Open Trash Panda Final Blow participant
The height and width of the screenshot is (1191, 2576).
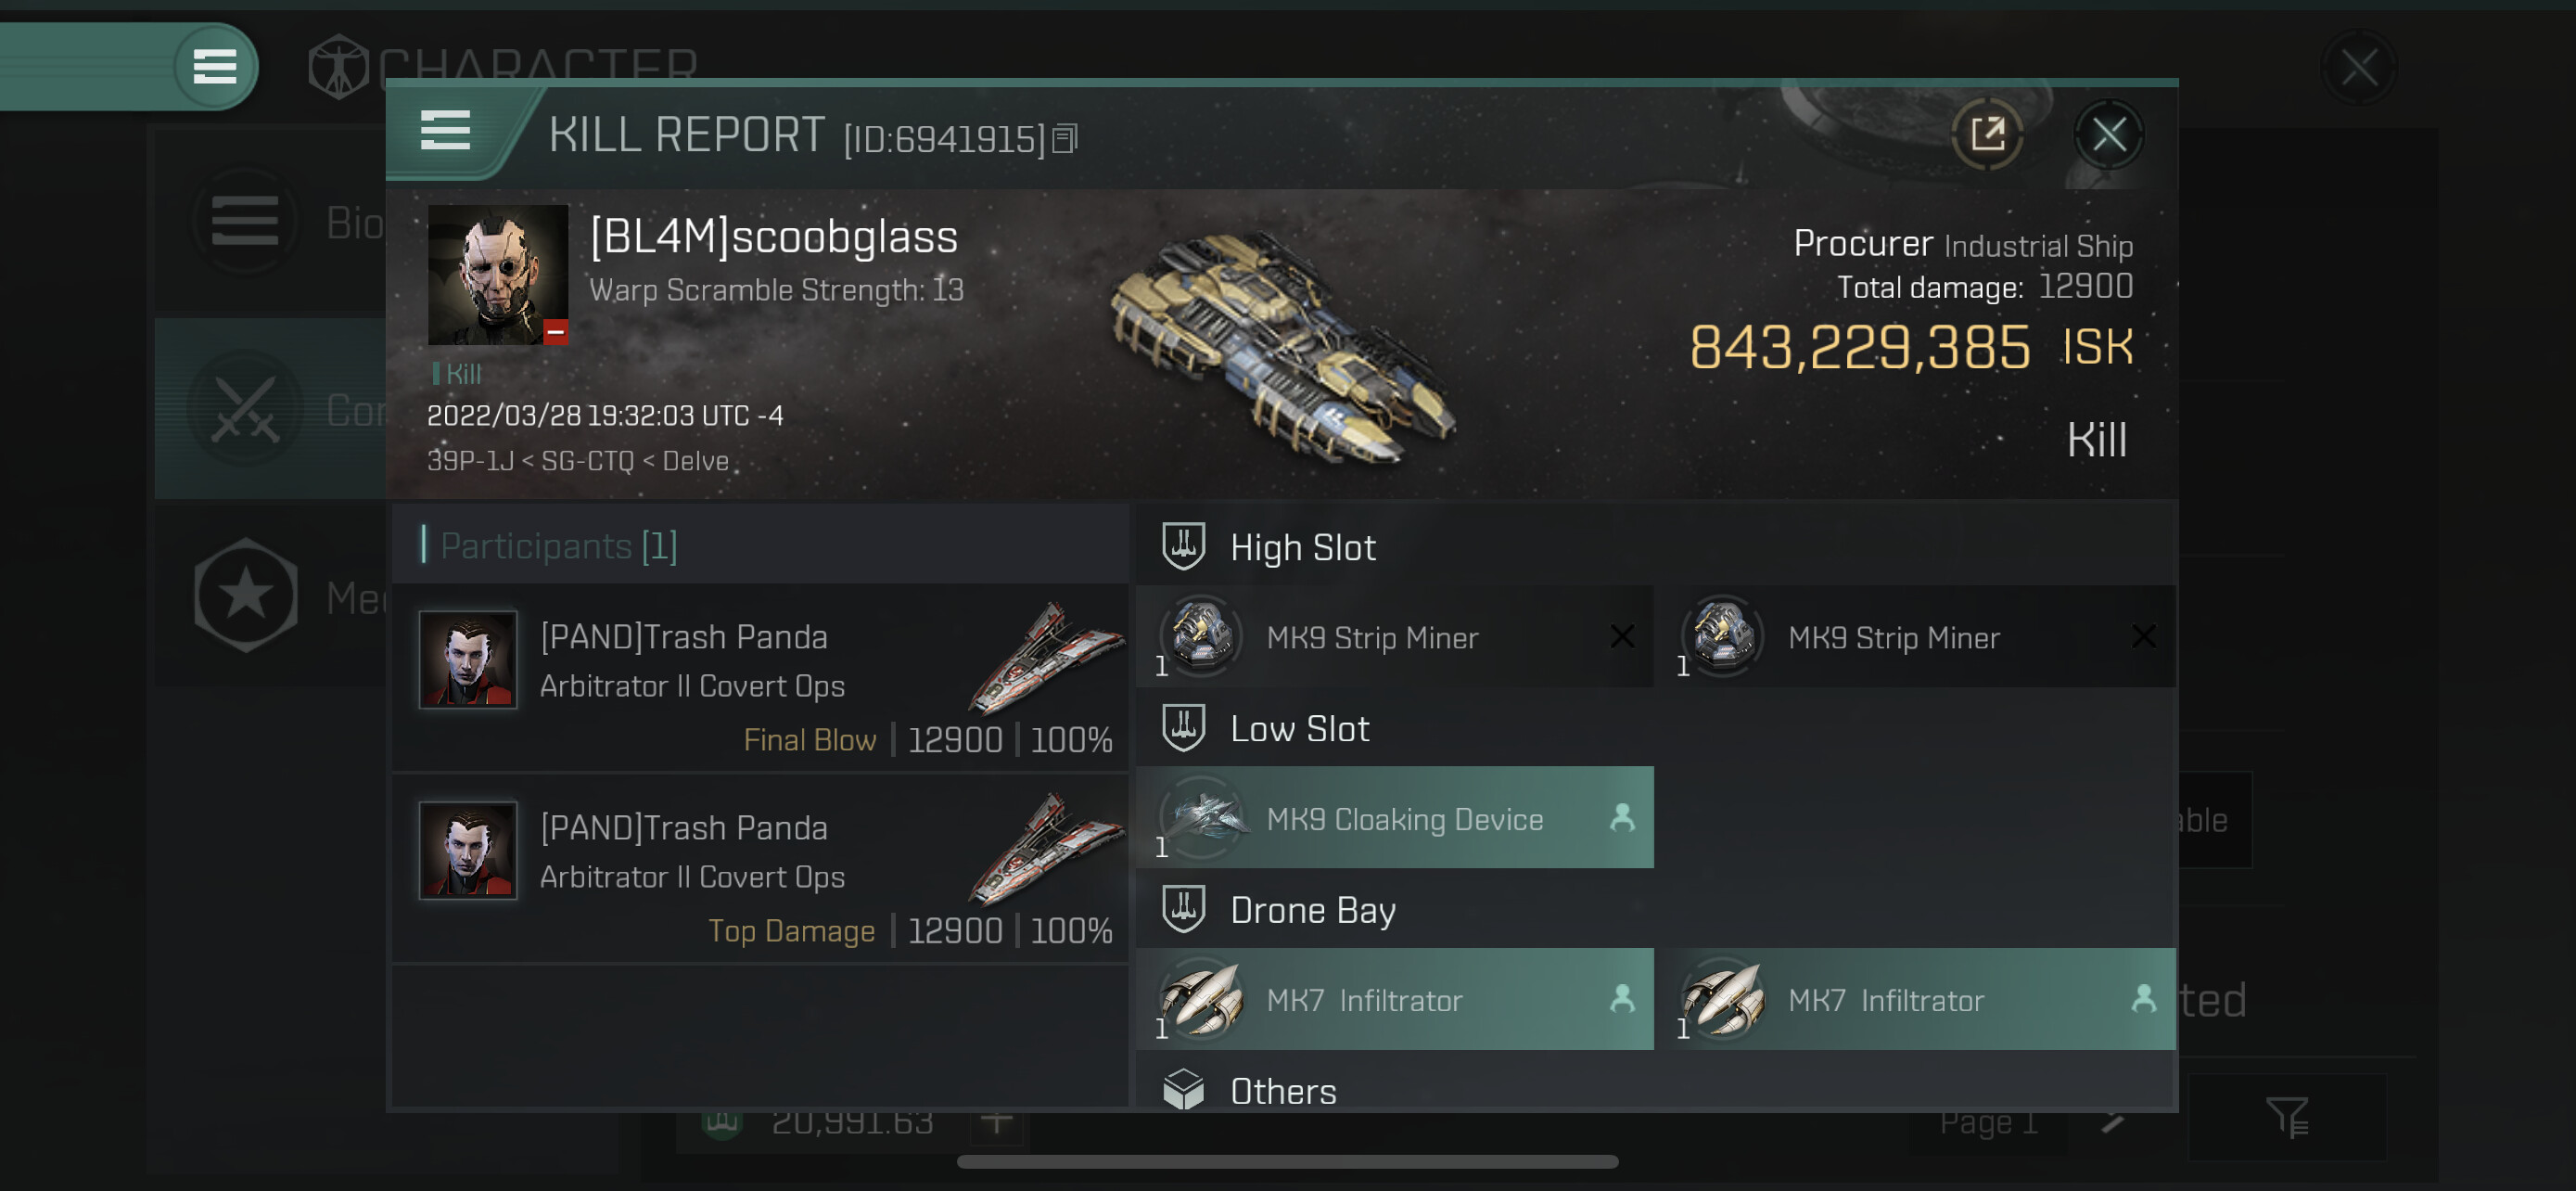point(760,678)
